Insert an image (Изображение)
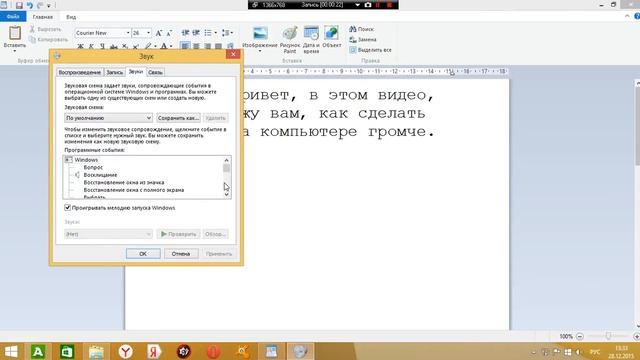Viewport: 640px width, 360px height. (x=260, y=37)
